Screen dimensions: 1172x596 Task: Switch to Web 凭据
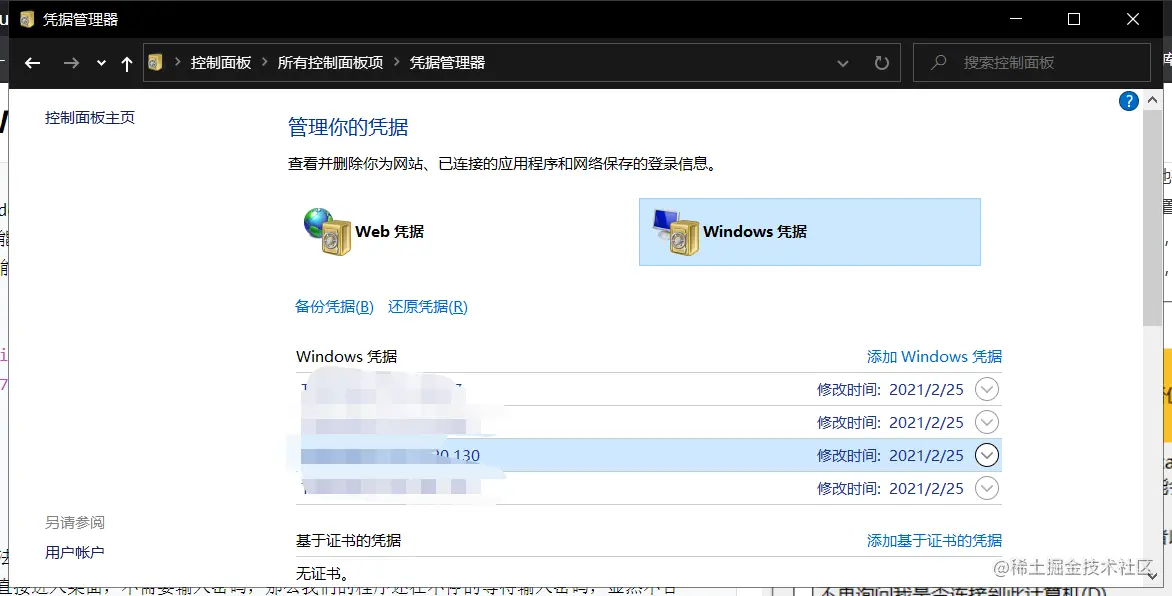(365, 232)
